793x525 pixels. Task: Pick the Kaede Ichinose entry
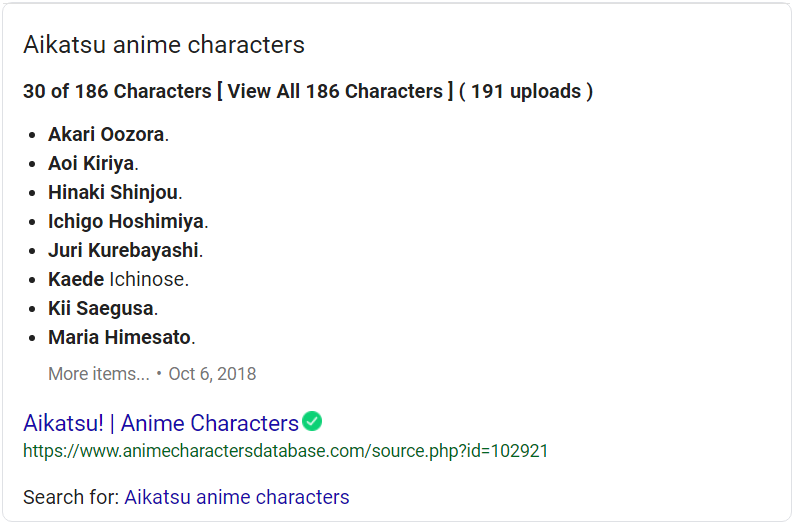click(x=117, y=279)
